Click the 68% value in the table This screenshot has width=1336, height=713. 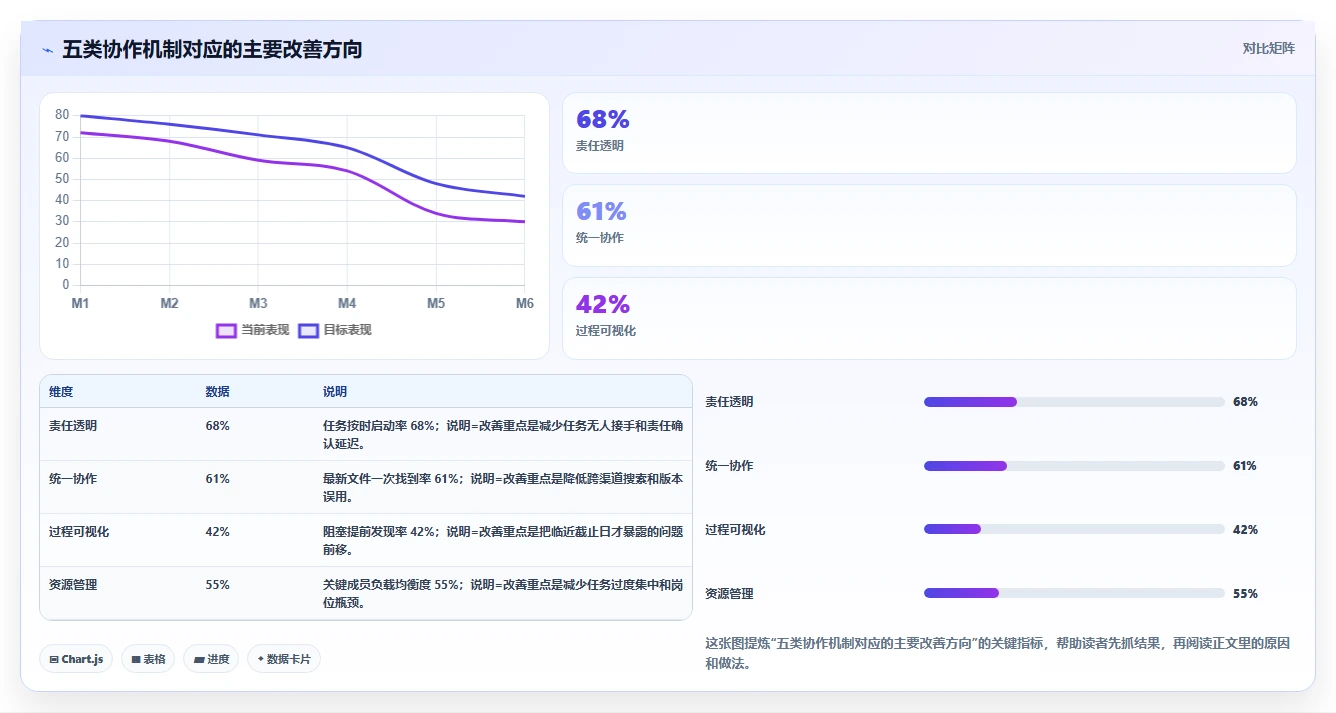point(217,426)
